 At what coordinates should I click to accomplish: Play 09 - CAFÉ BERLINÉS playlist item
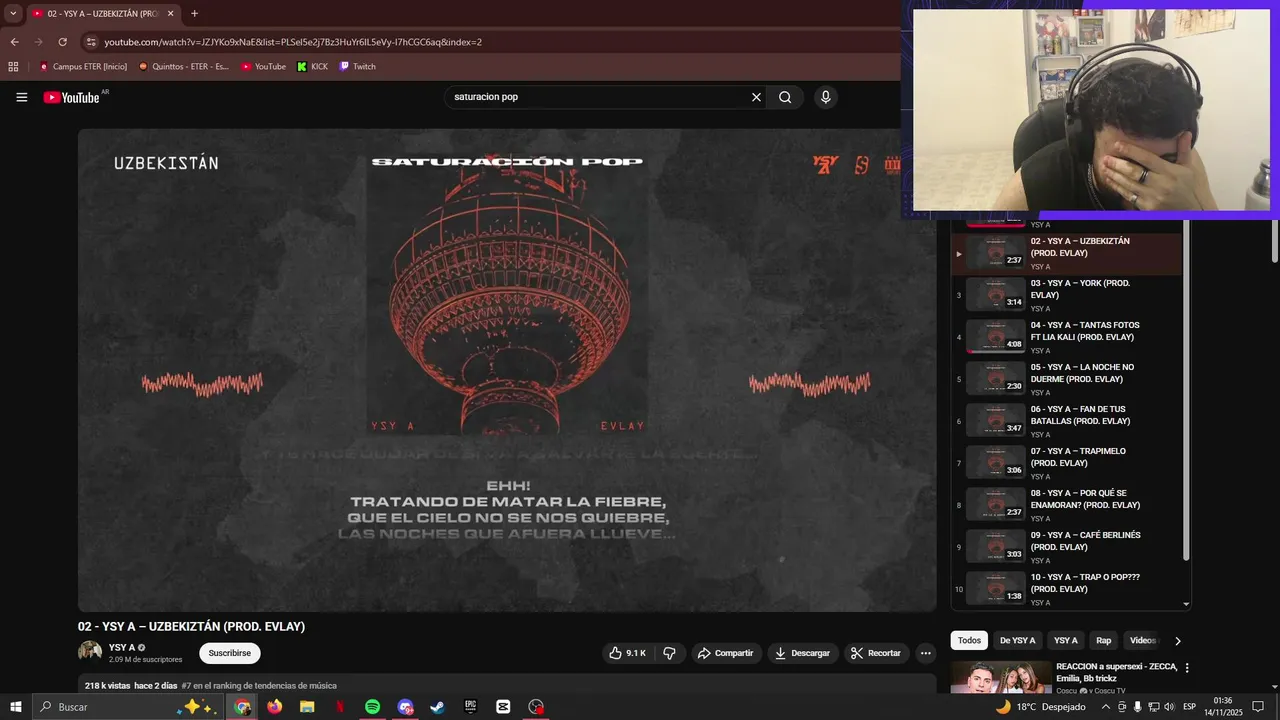(1067, 548)
